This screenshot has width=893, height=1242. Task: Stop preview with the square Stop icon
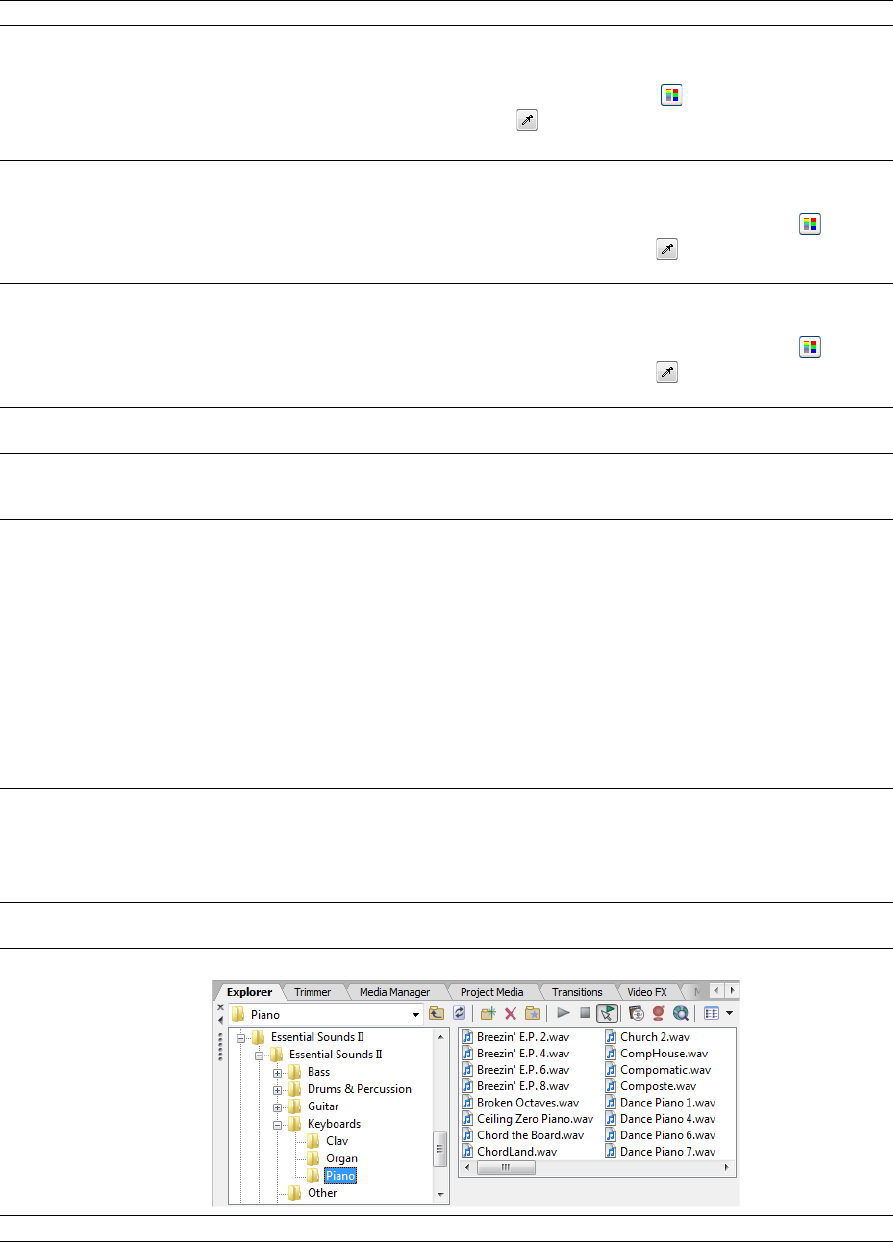point(585,1013)
